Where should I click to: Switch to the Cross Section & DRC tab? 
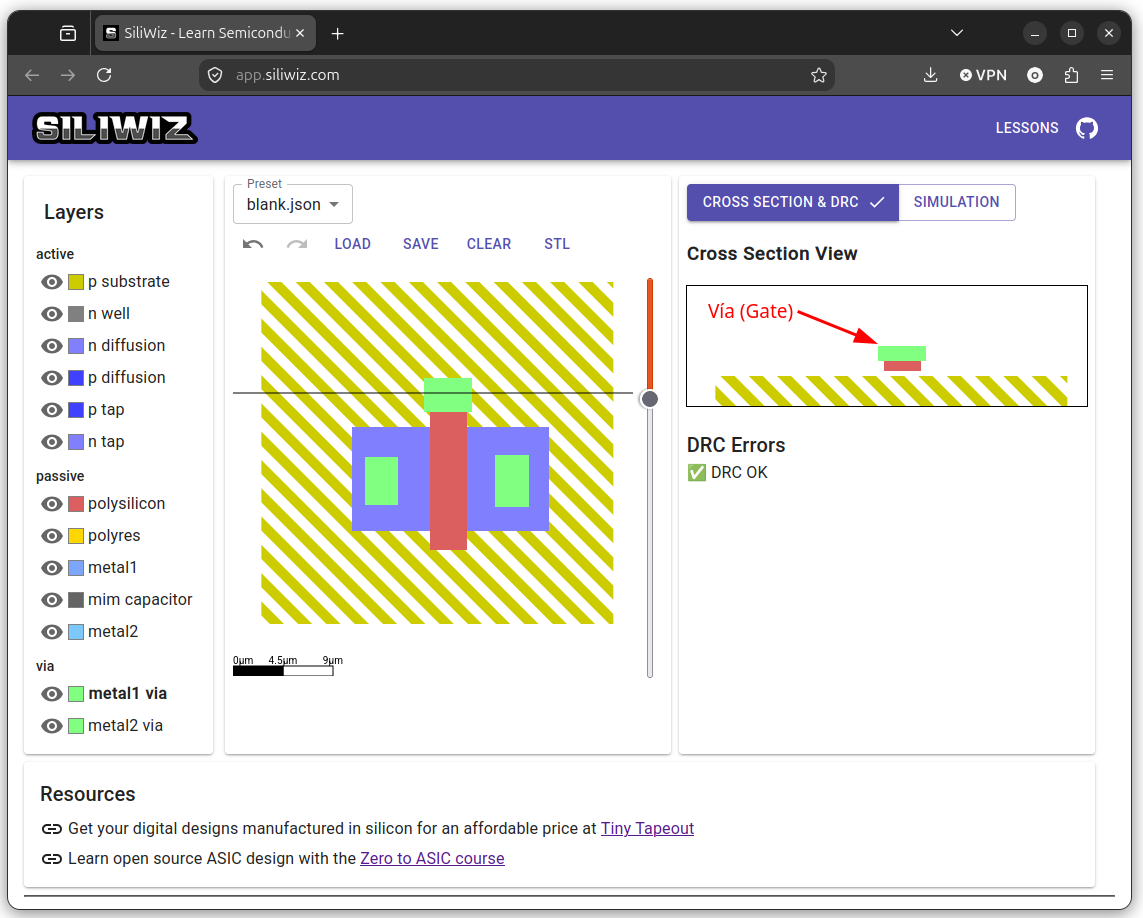(x=793, y=202)
